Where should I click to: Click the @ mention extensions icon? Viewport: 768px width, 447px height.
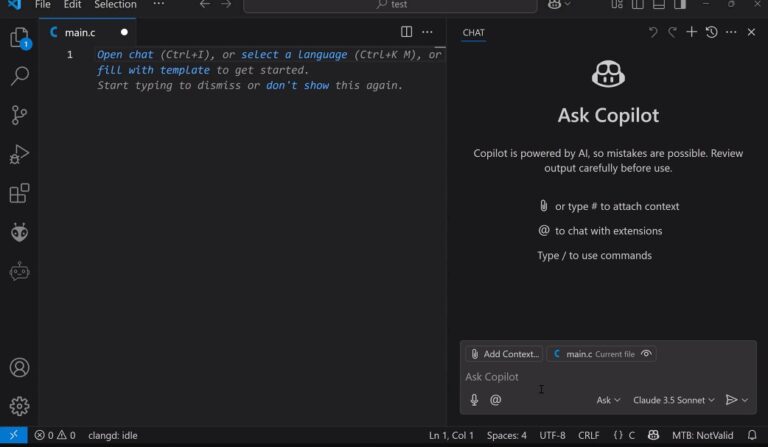point(496,400)
